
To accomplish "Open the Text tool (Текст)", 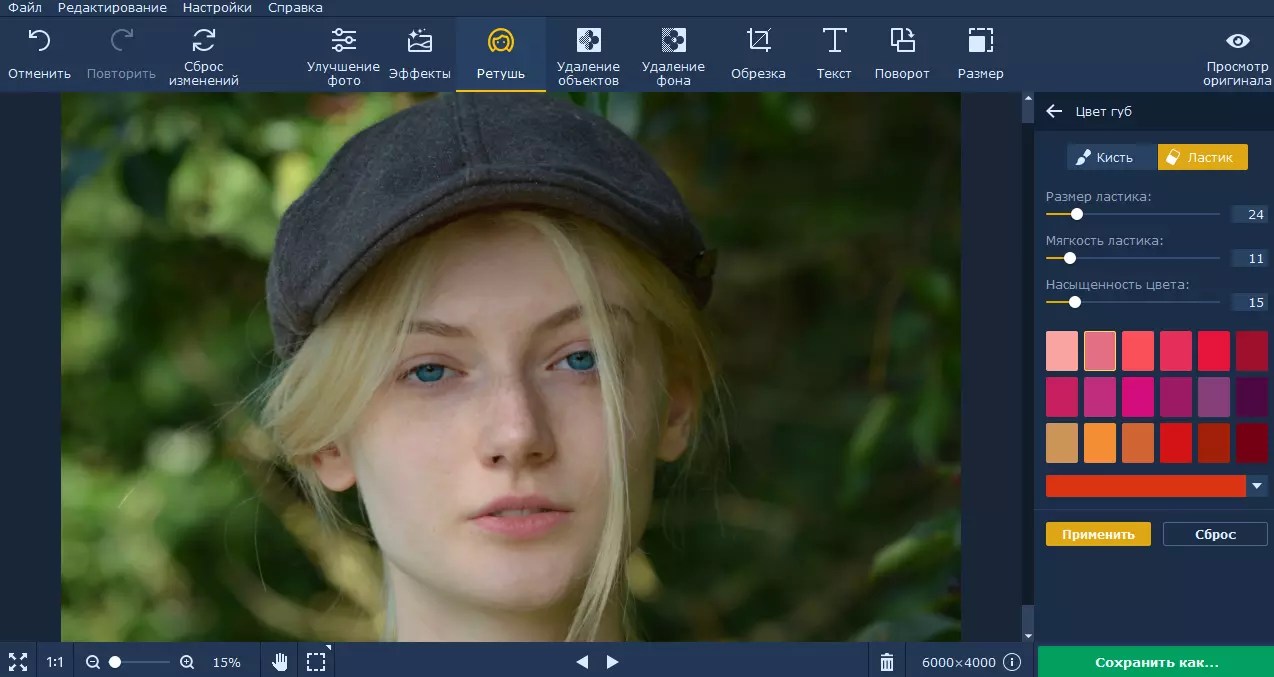I will pyautogui.click(x=833, y=54).
